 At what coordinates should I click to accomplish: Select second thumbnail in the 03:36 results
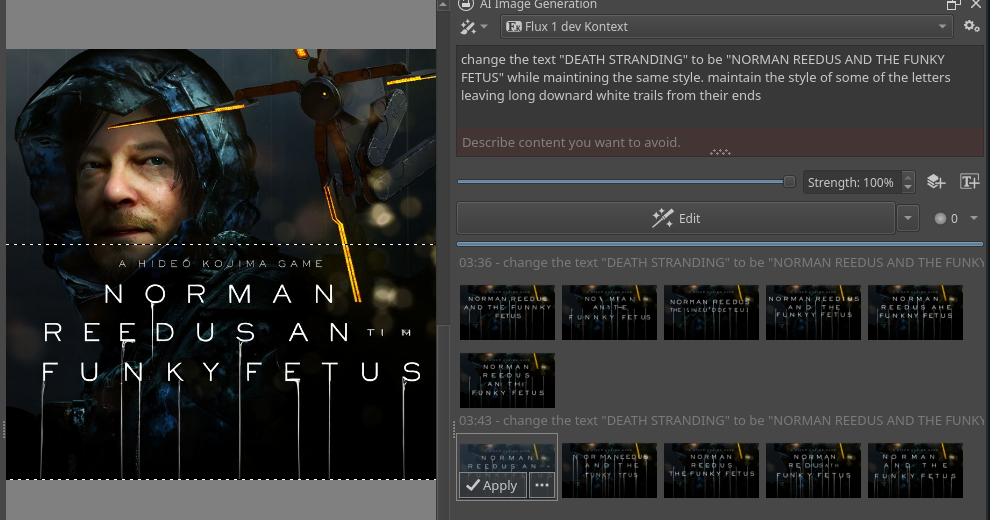609,312
